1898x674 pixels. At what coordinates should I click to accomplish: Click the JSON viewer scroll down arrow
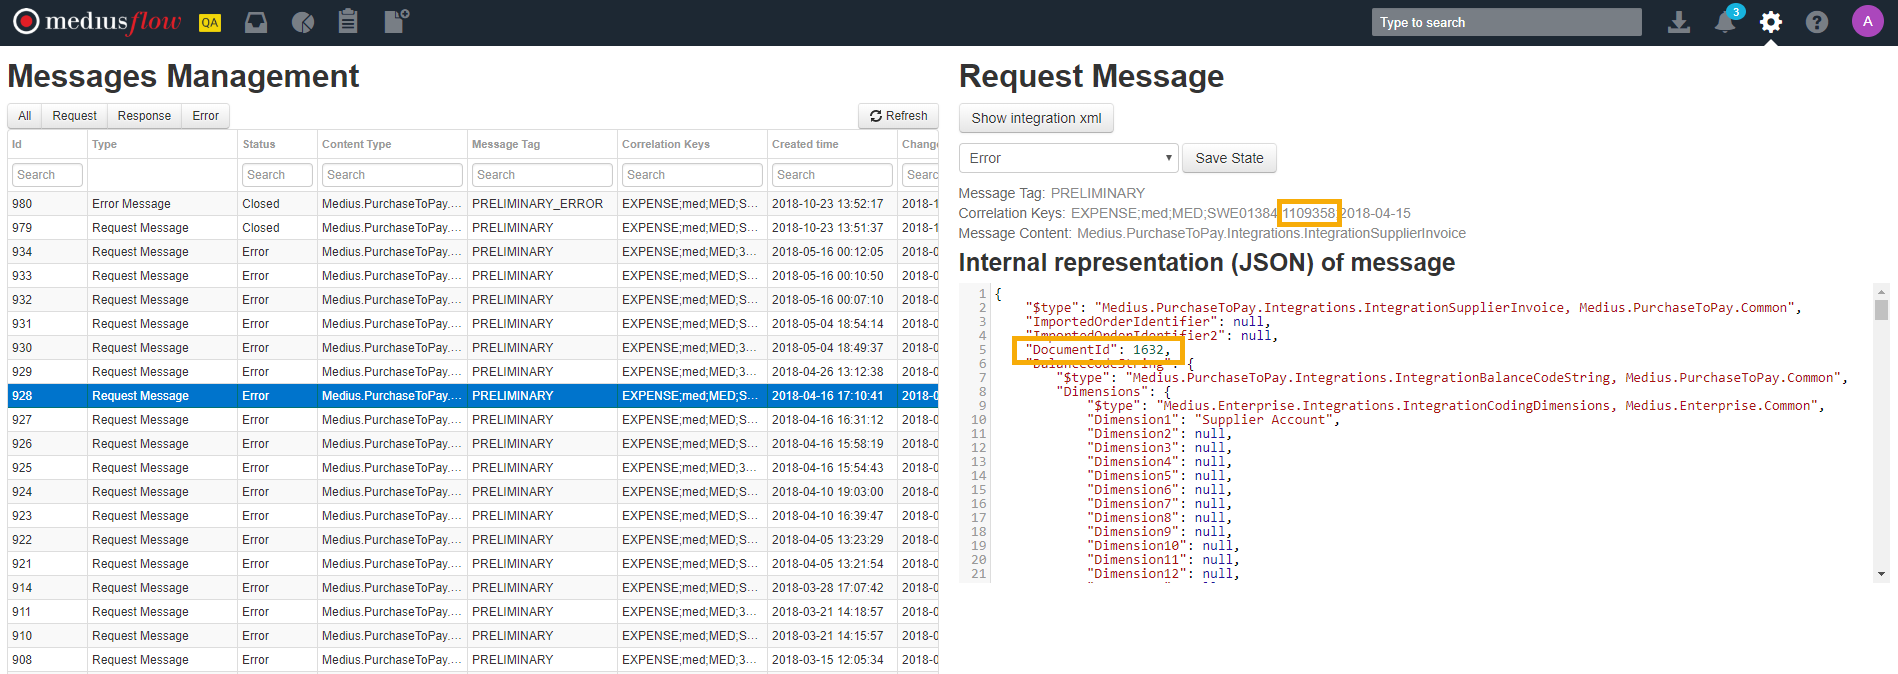(x=1881, y=574)
